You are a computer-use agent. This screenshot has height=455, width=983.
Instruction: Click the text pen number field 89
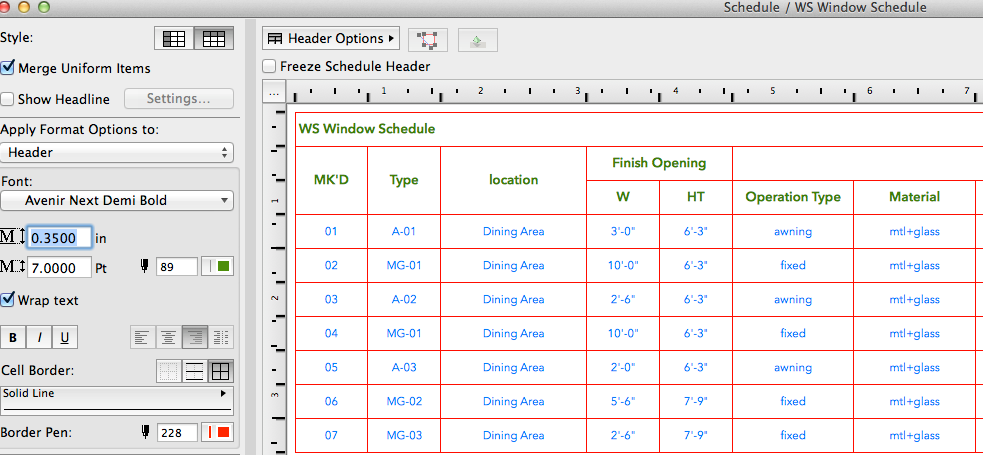click(x=177, y=267)
